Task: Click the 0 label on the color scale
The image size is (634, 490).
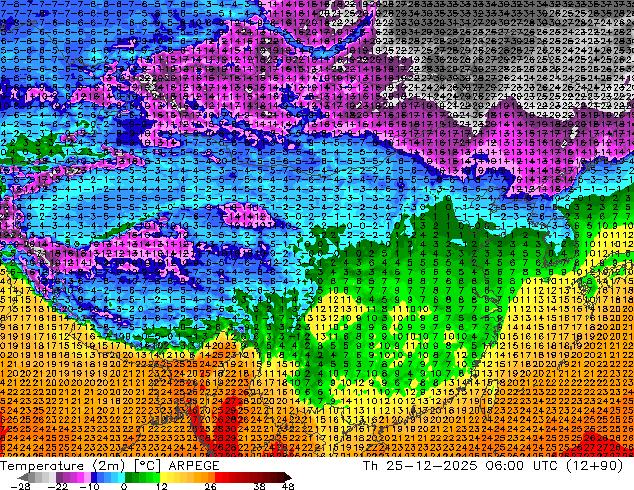Action: pos(124,486)
